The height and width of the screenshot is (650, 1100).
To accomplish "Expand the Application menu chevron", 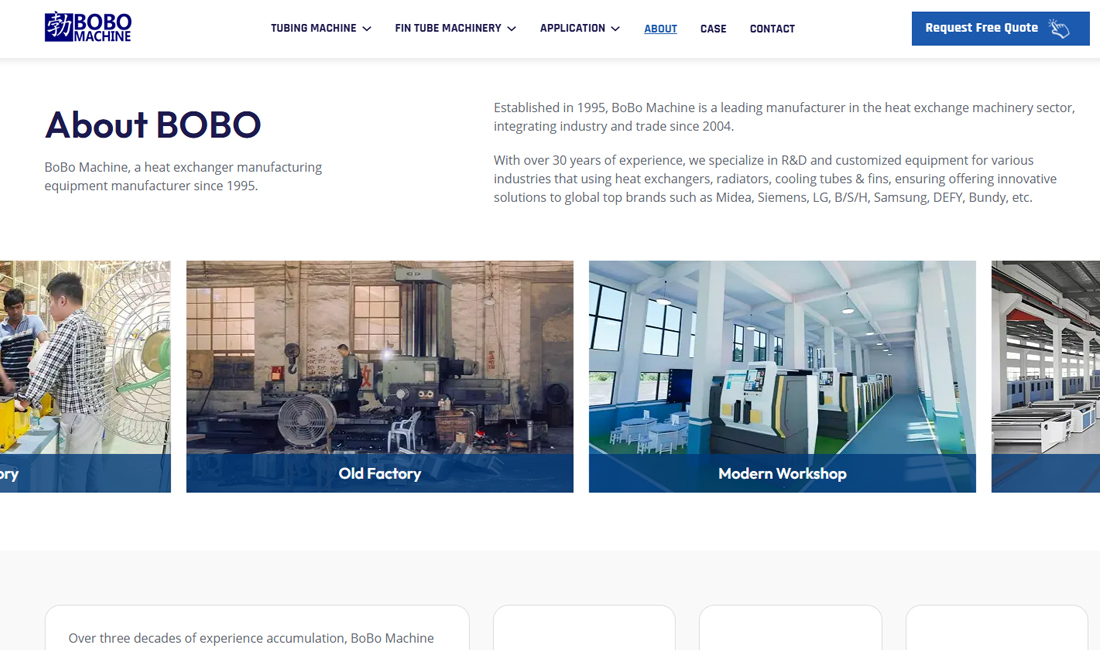I will [x=615, y=29].
